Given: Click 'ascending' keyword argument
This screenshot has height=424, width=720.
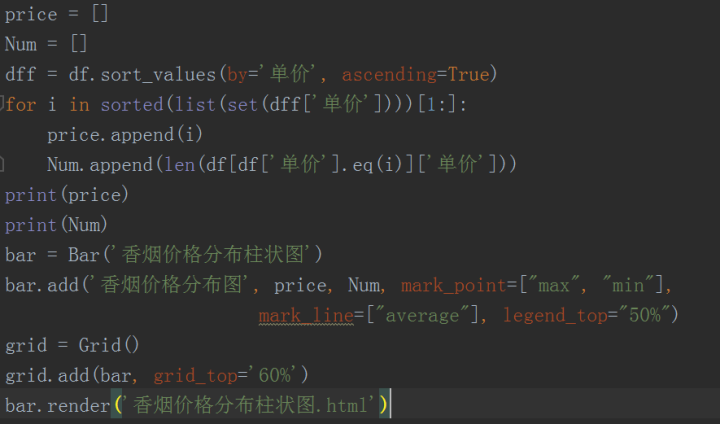Looking at the screenshot, I should click(x=389, y=74).
